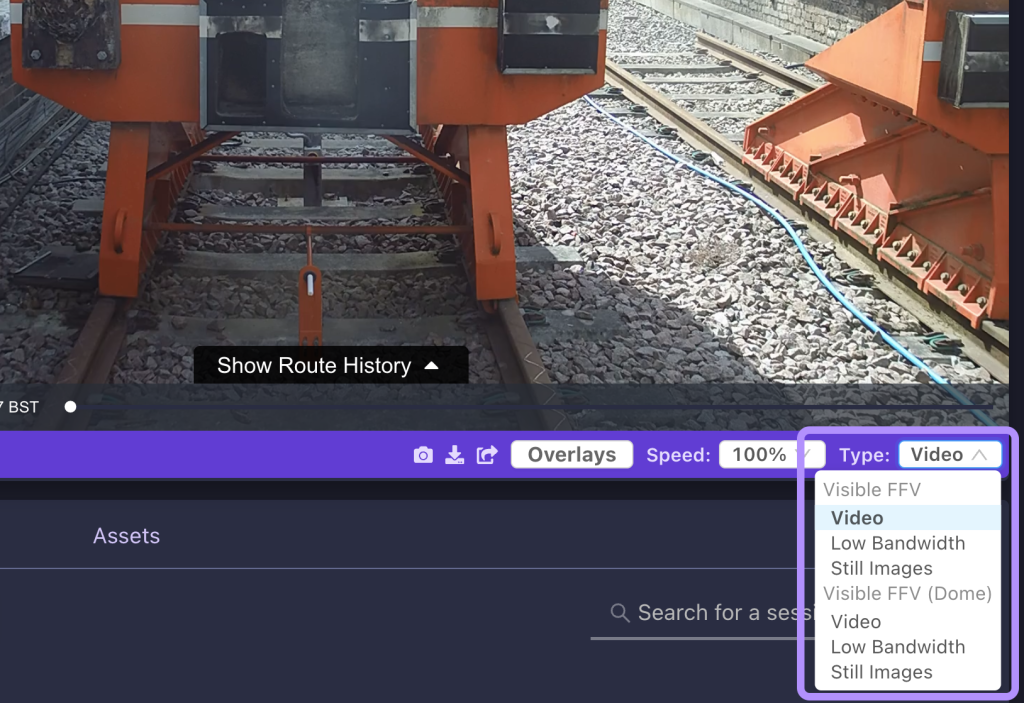Viewport: 1024px width, 703px height.
Task: Click the Search for a session field
Action: 702,613
